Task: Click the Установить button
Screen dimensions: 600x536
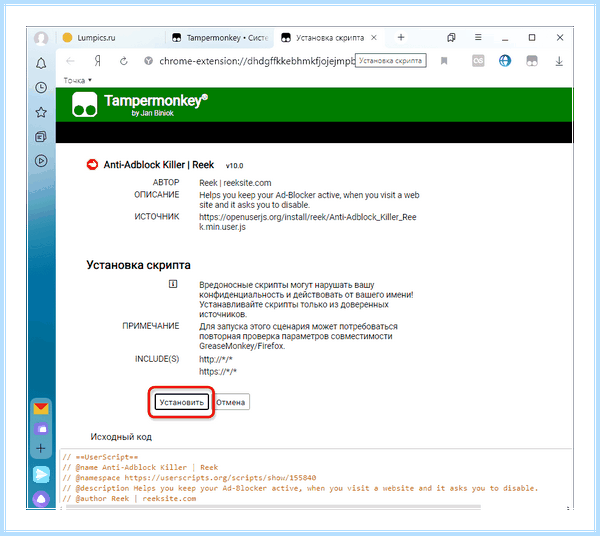Action: tap(181, 402)
